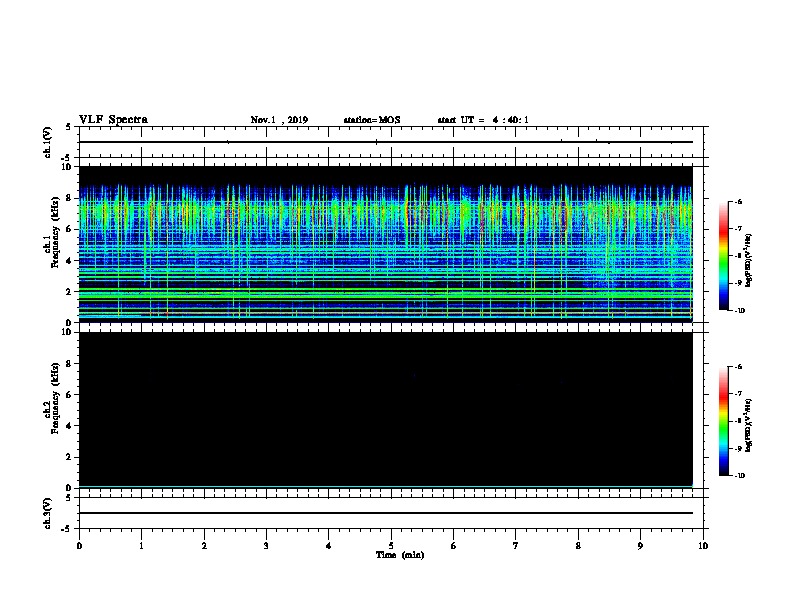792x612 pixels.
Task: Click the ch.2 spectrogram color scale bar
Action: (x=724, y=421)
